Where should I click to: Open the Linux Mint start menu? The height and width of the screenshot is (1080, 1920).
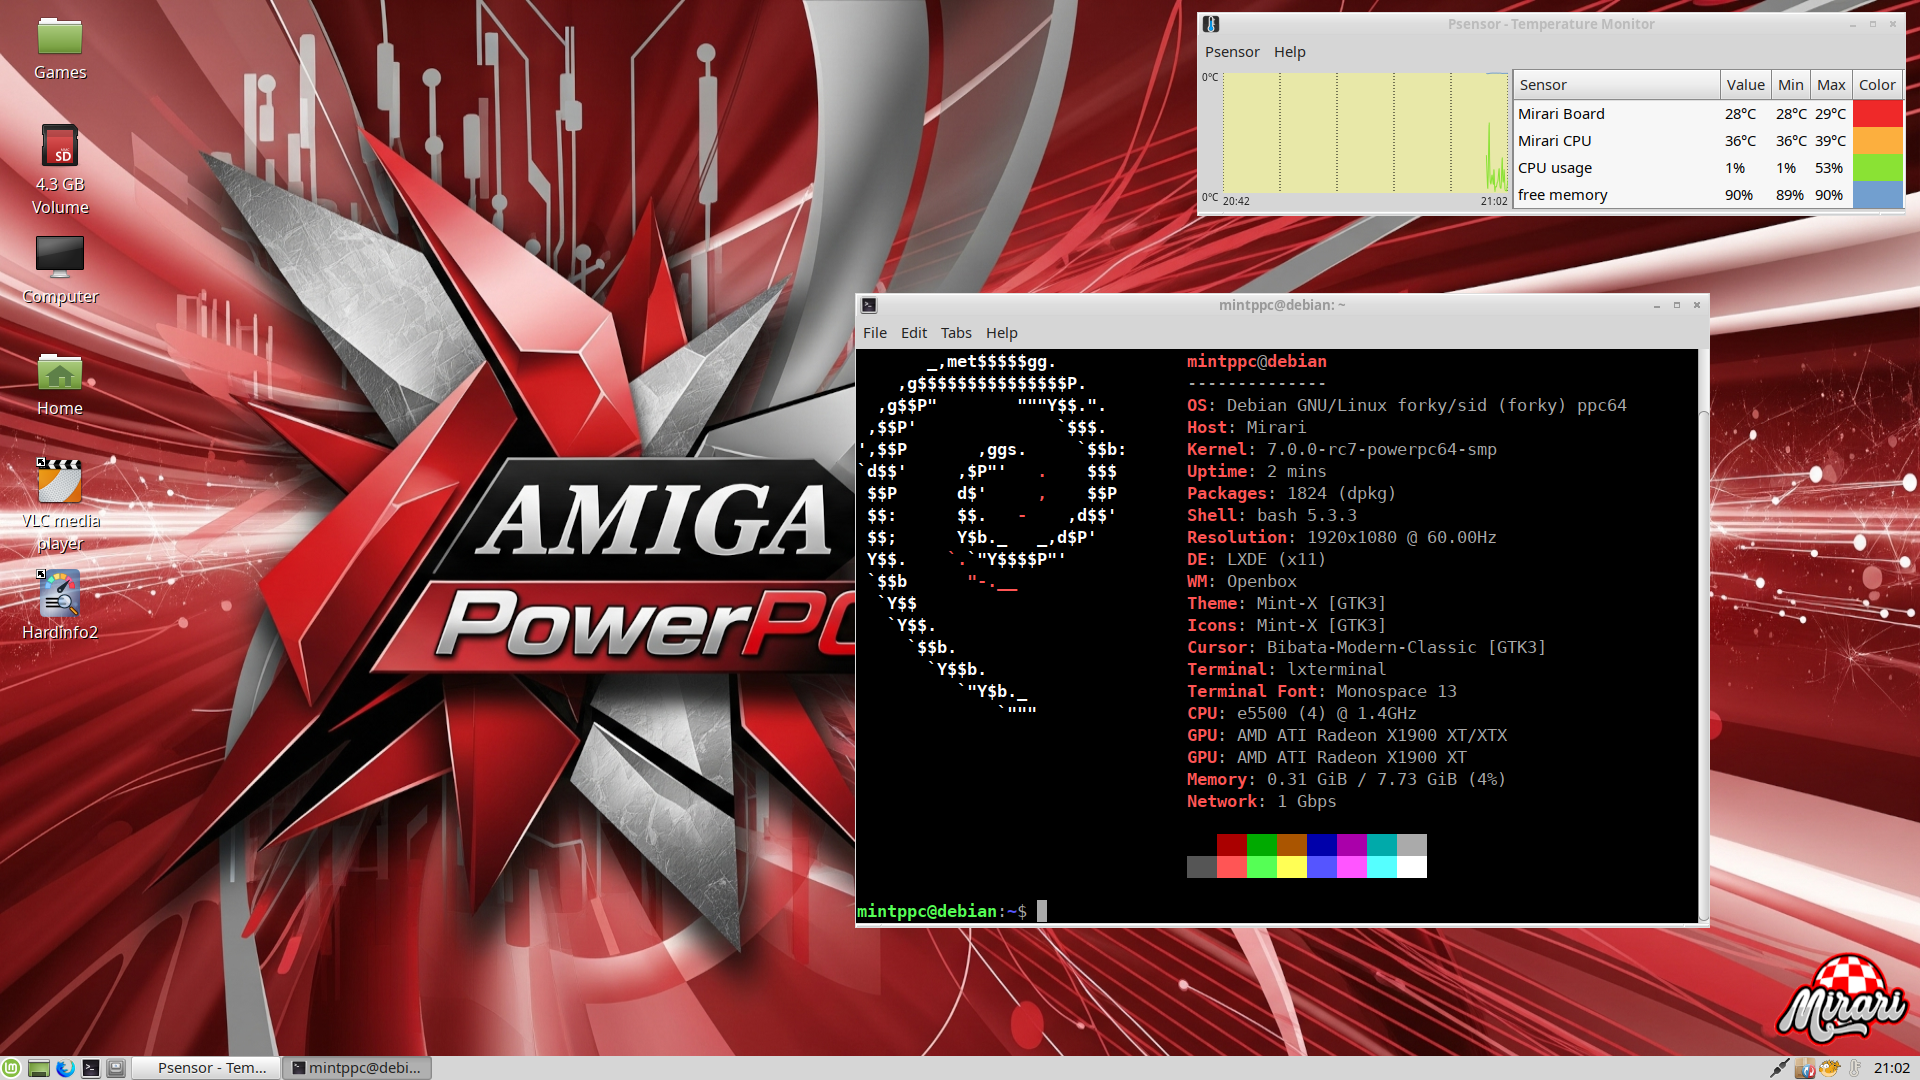11,1068
